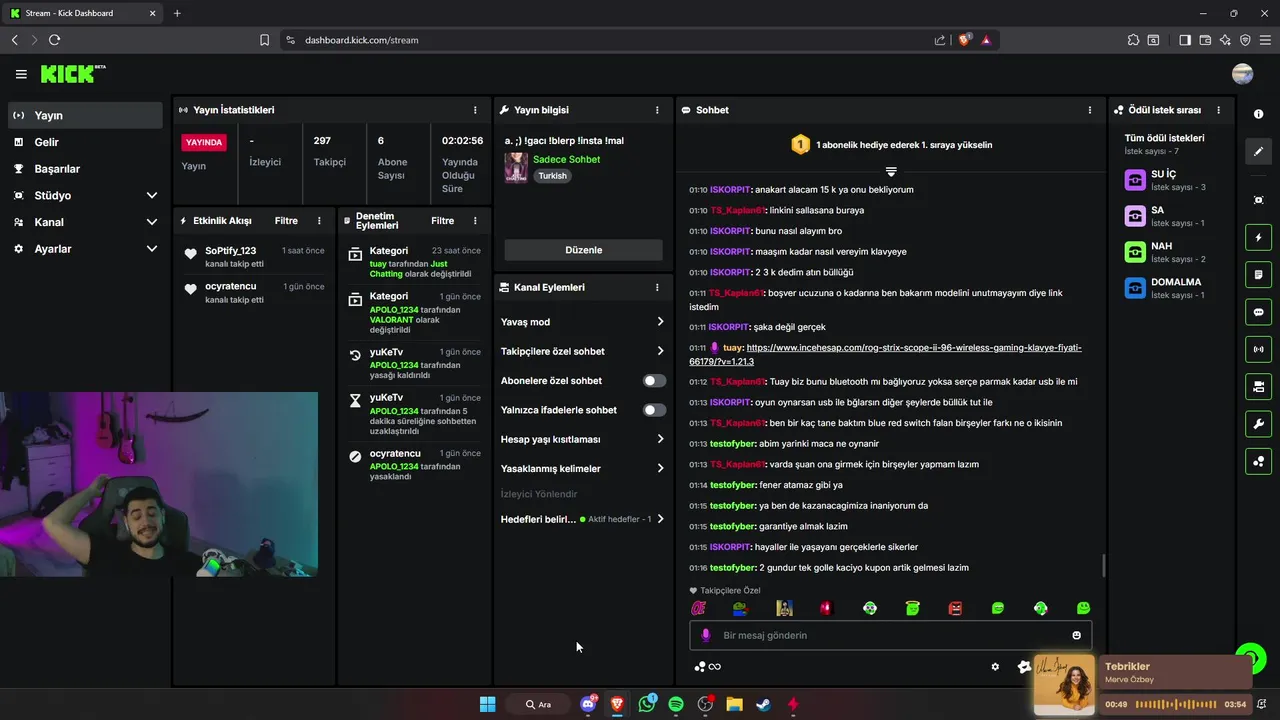Click the wrench tools icon in right sidebar

(x=1258, y=424)
